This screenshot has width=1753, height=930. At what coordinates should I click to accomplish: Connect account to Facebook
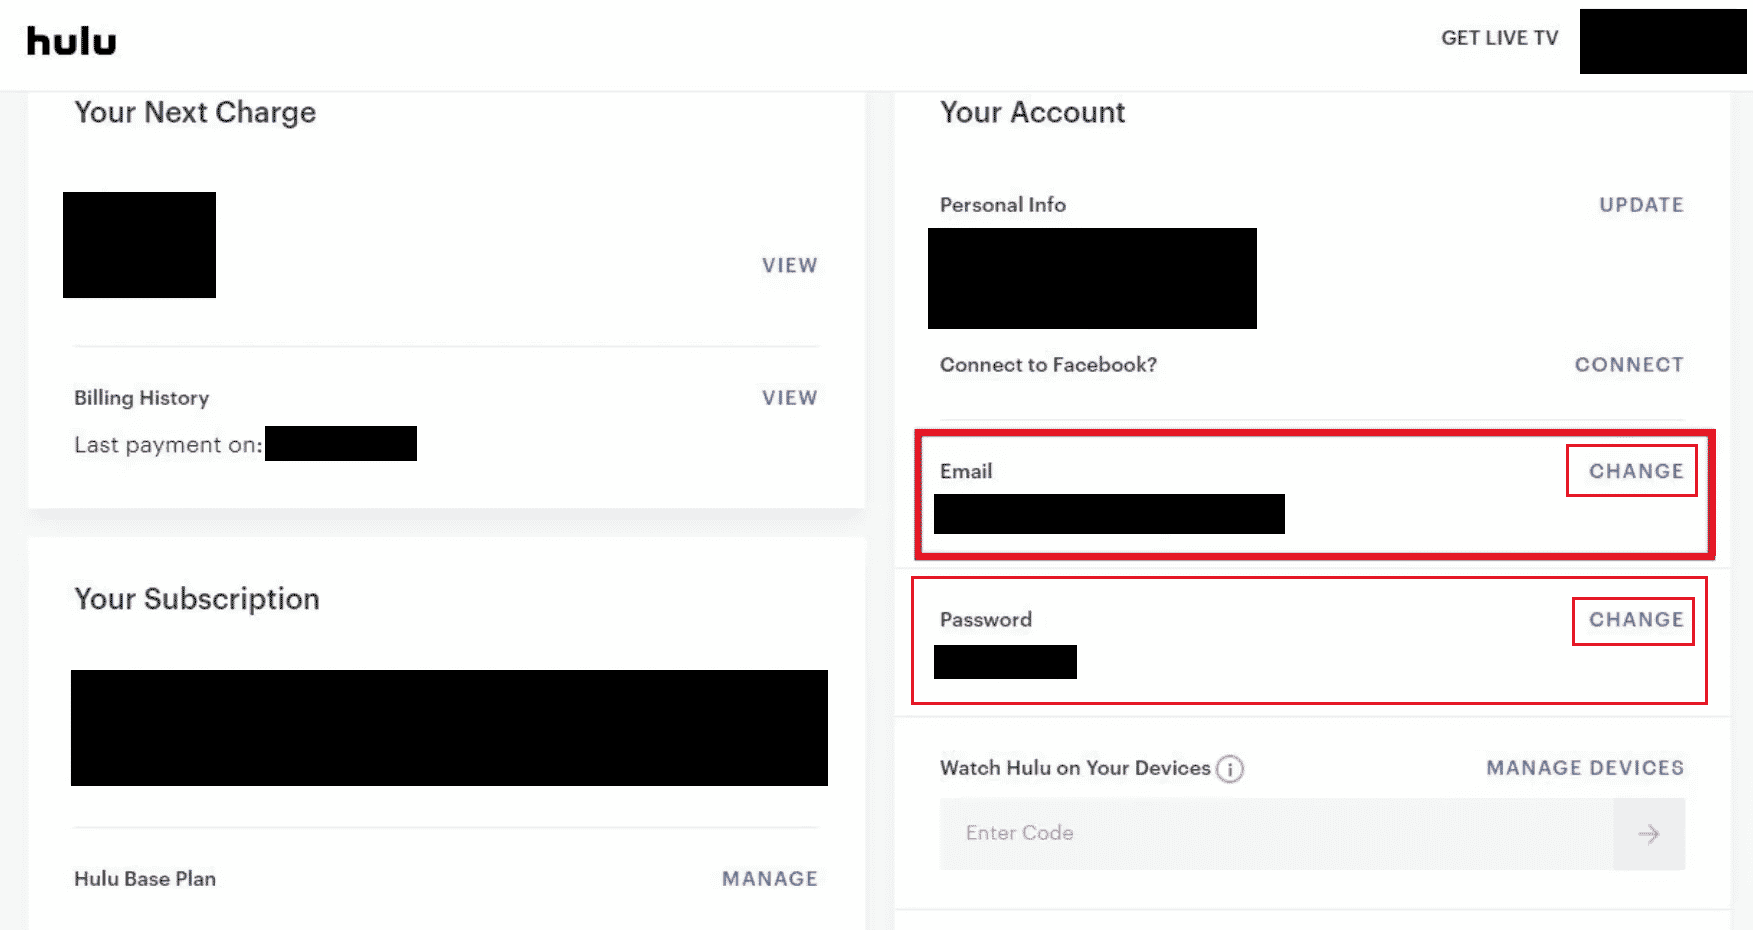click(x=1629, y=365)
